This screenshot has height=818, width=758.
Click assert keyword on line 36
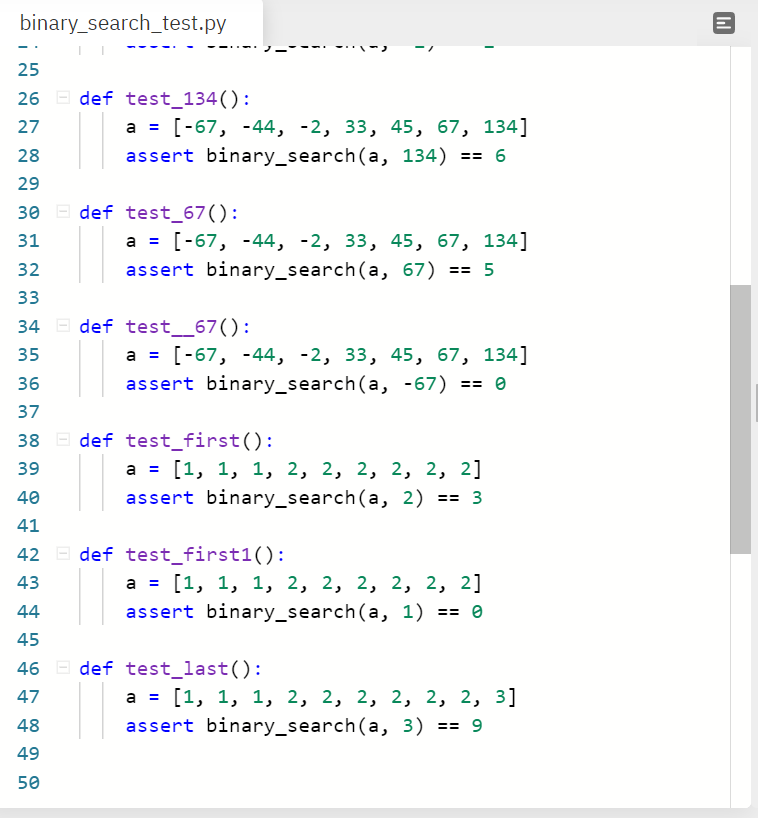click(160, 384)
